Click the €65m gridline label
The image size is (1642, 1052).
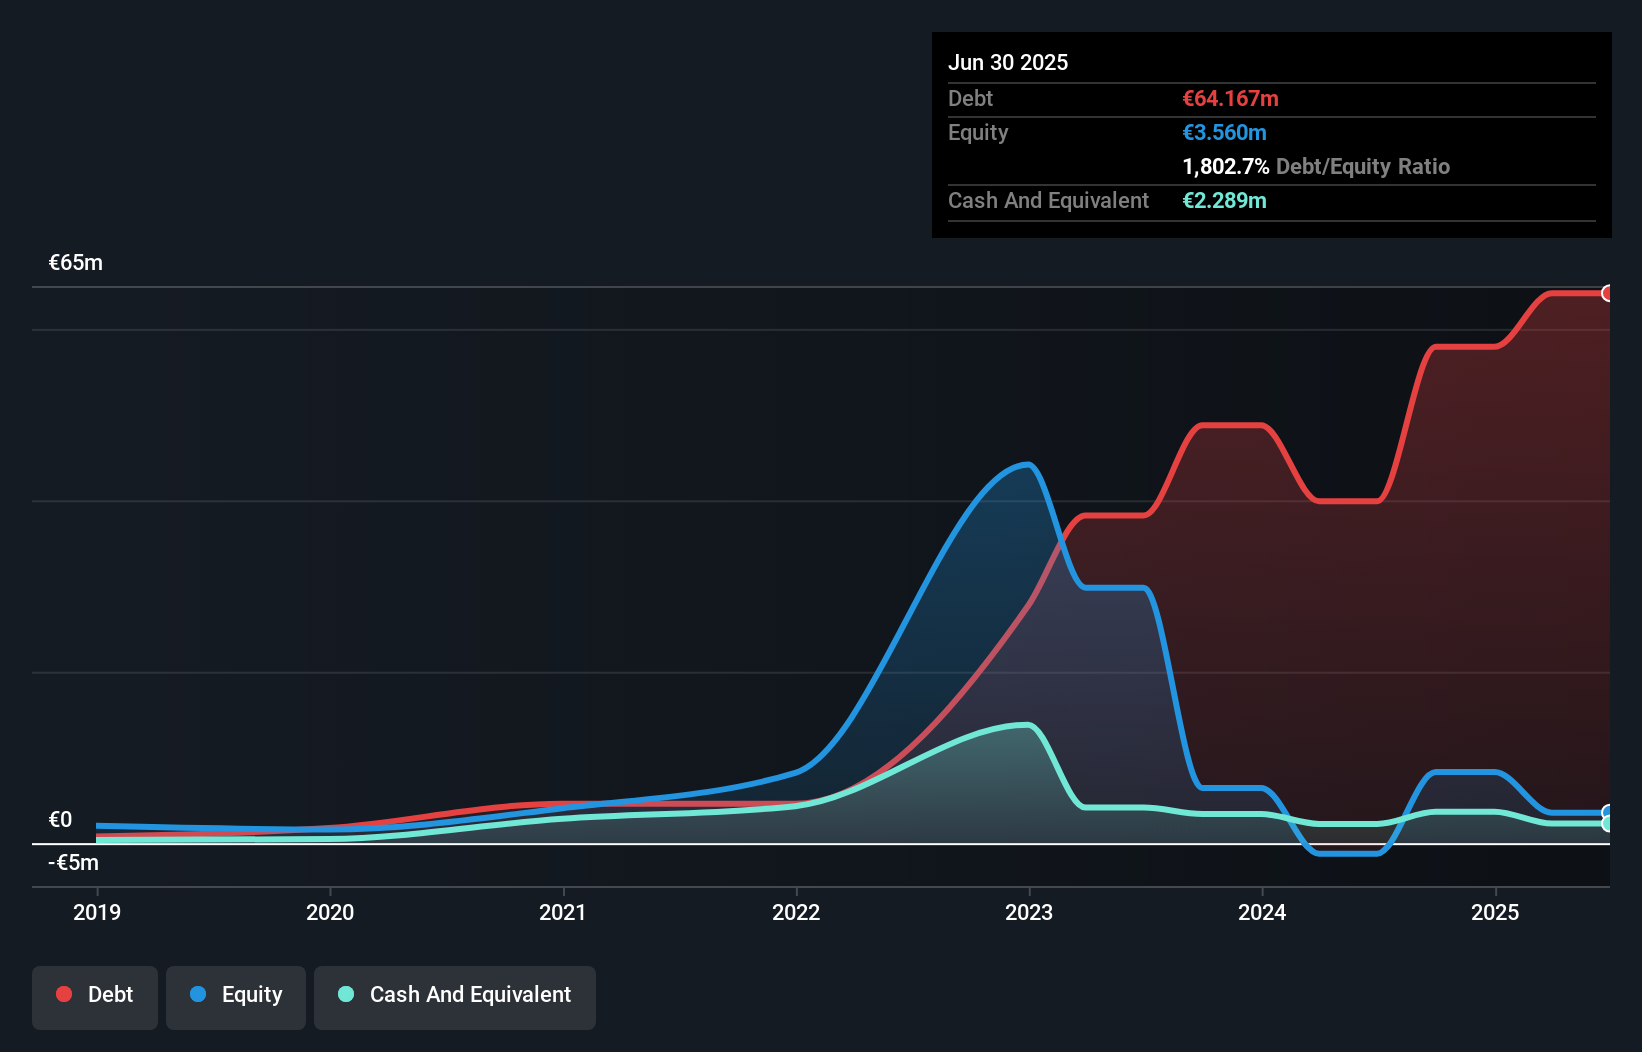tap(75, 262)
